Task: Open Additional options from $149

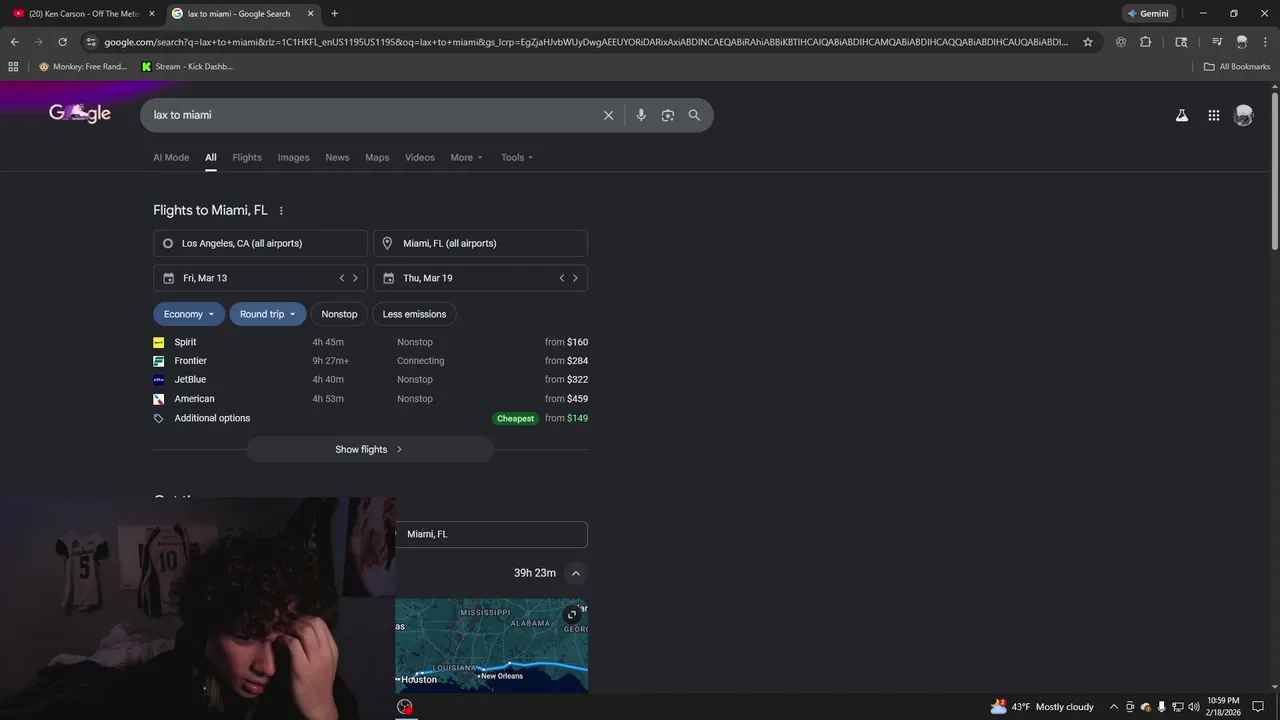Action: coord(370,418)
